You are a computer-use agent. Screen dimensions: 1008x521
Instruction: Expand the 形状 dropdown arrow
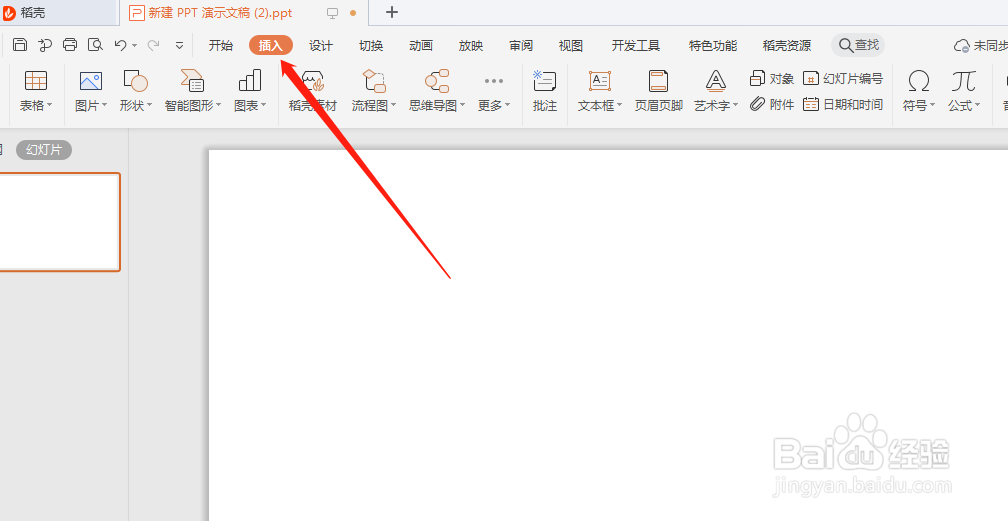(150, 105)
